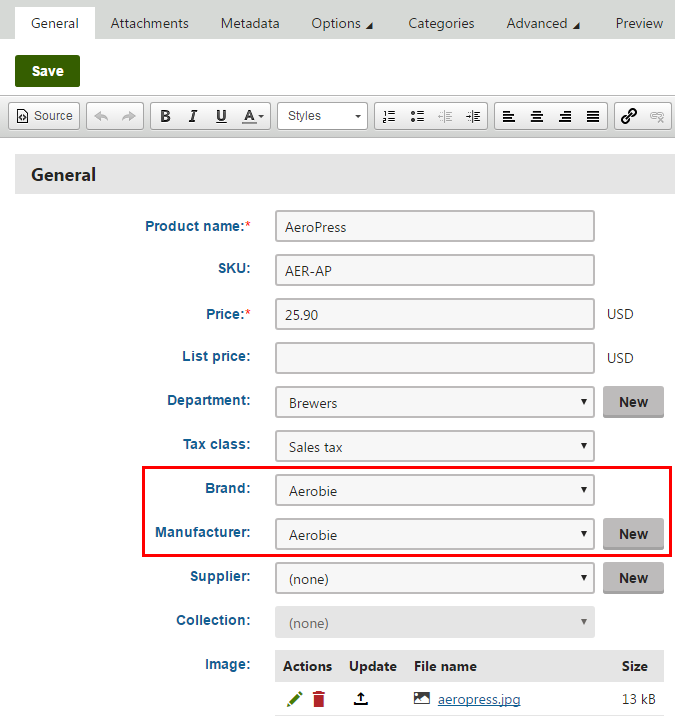Edit the aeropress.jpg image with pencil icon

(x=295, y=699)
